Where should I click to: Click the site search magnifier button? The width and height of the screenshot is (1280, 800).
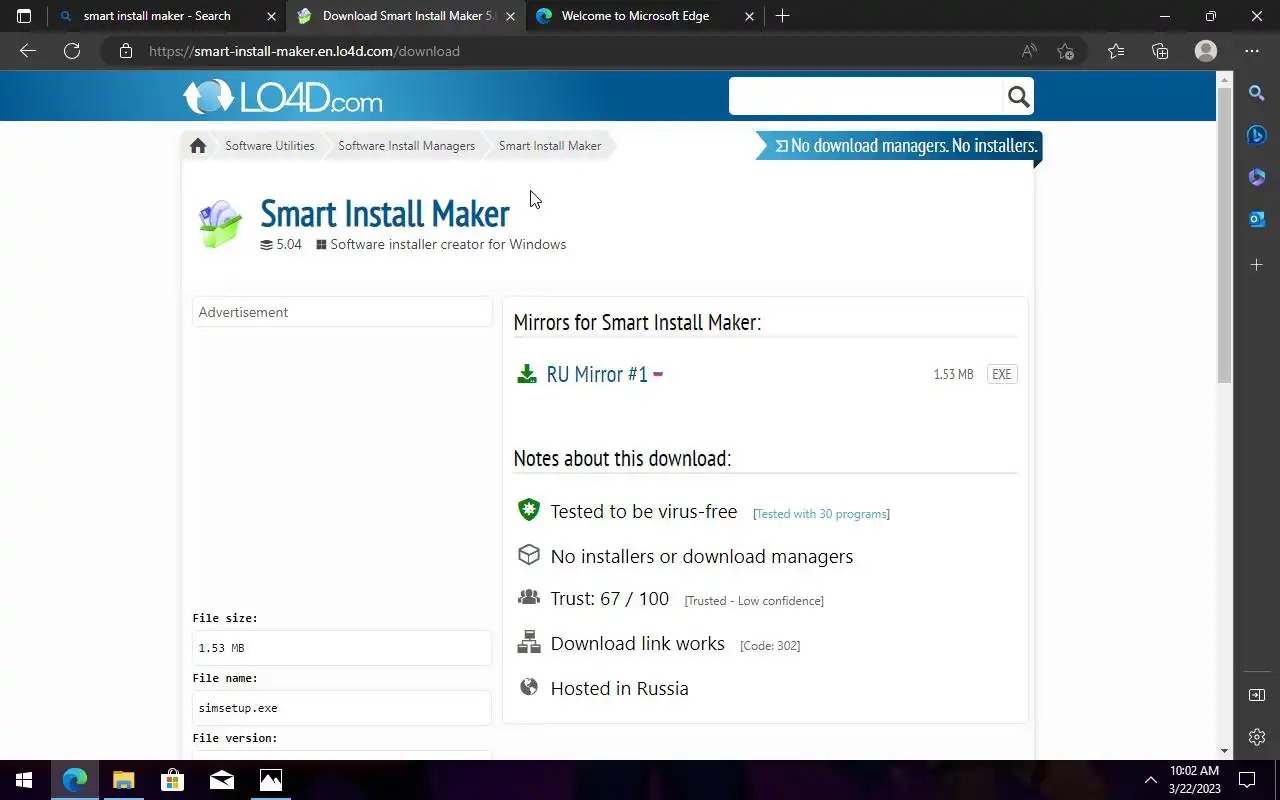coord(1018,96)
